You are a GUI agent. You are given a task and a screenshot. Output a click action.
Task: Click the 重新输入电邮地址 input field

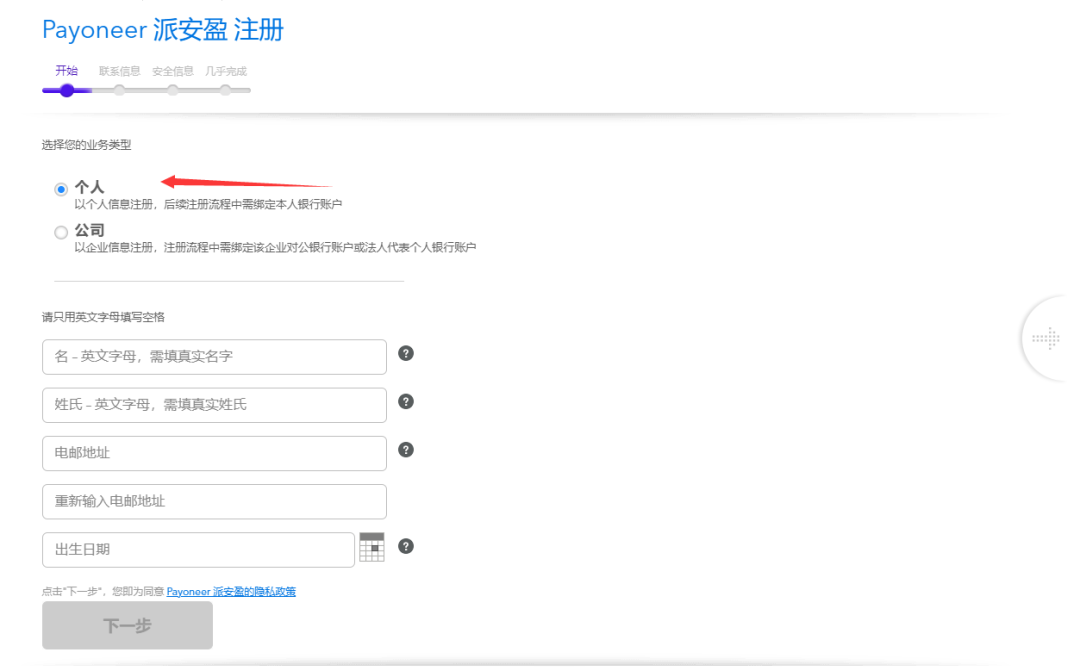click(x=214, y=501)
